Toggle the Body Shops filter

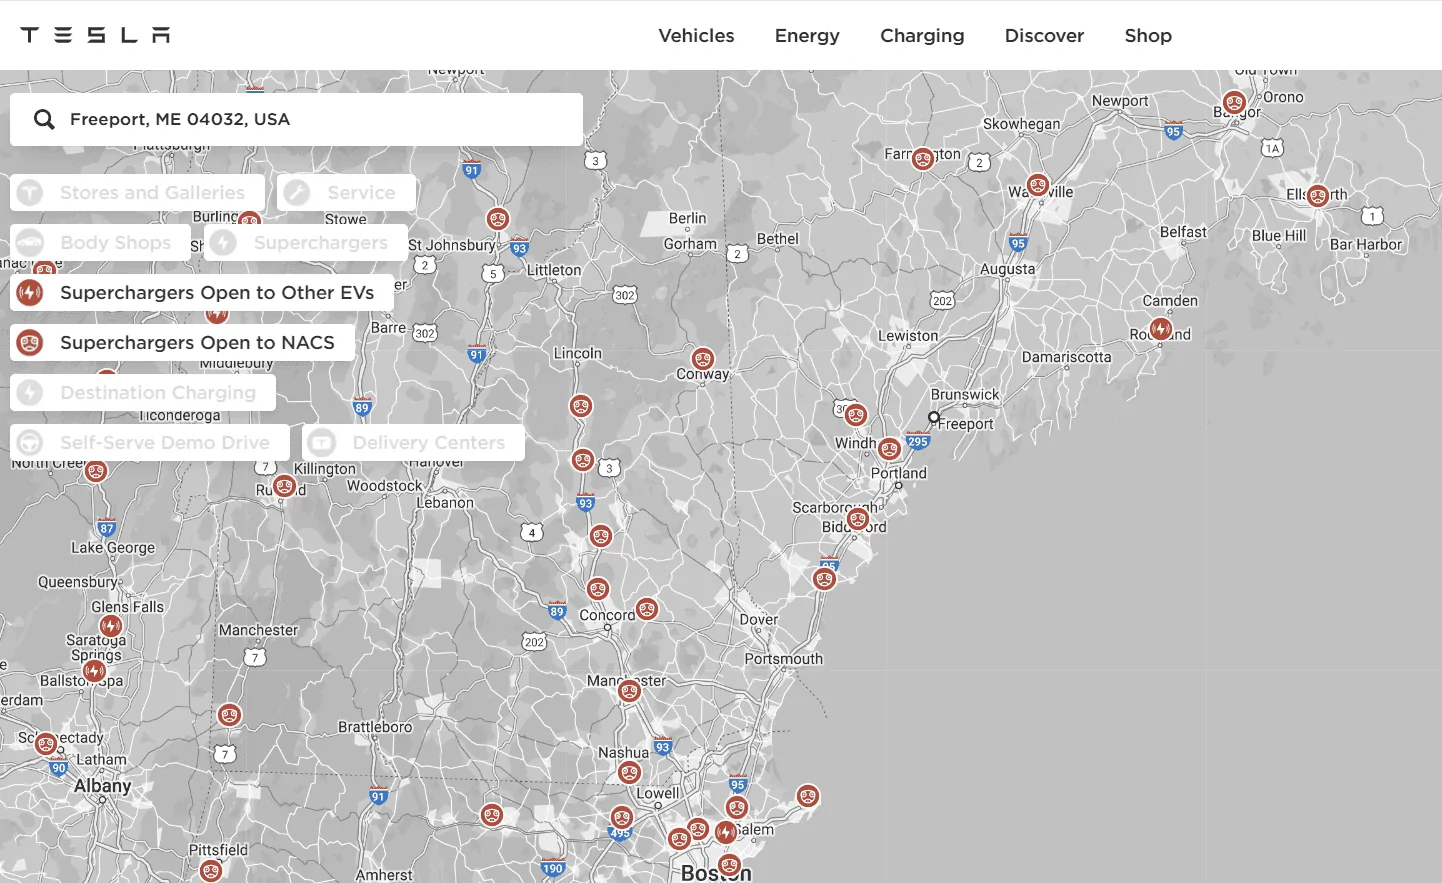[100, 243]
